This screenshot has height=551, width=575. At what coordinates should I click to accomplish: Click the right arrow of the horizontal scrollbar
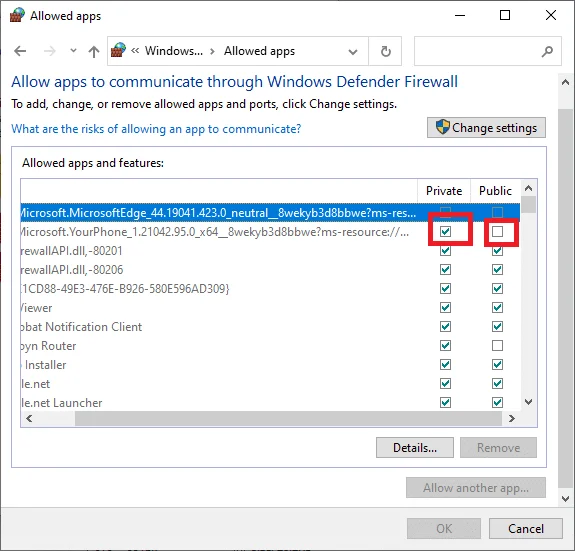pos(512,419)
